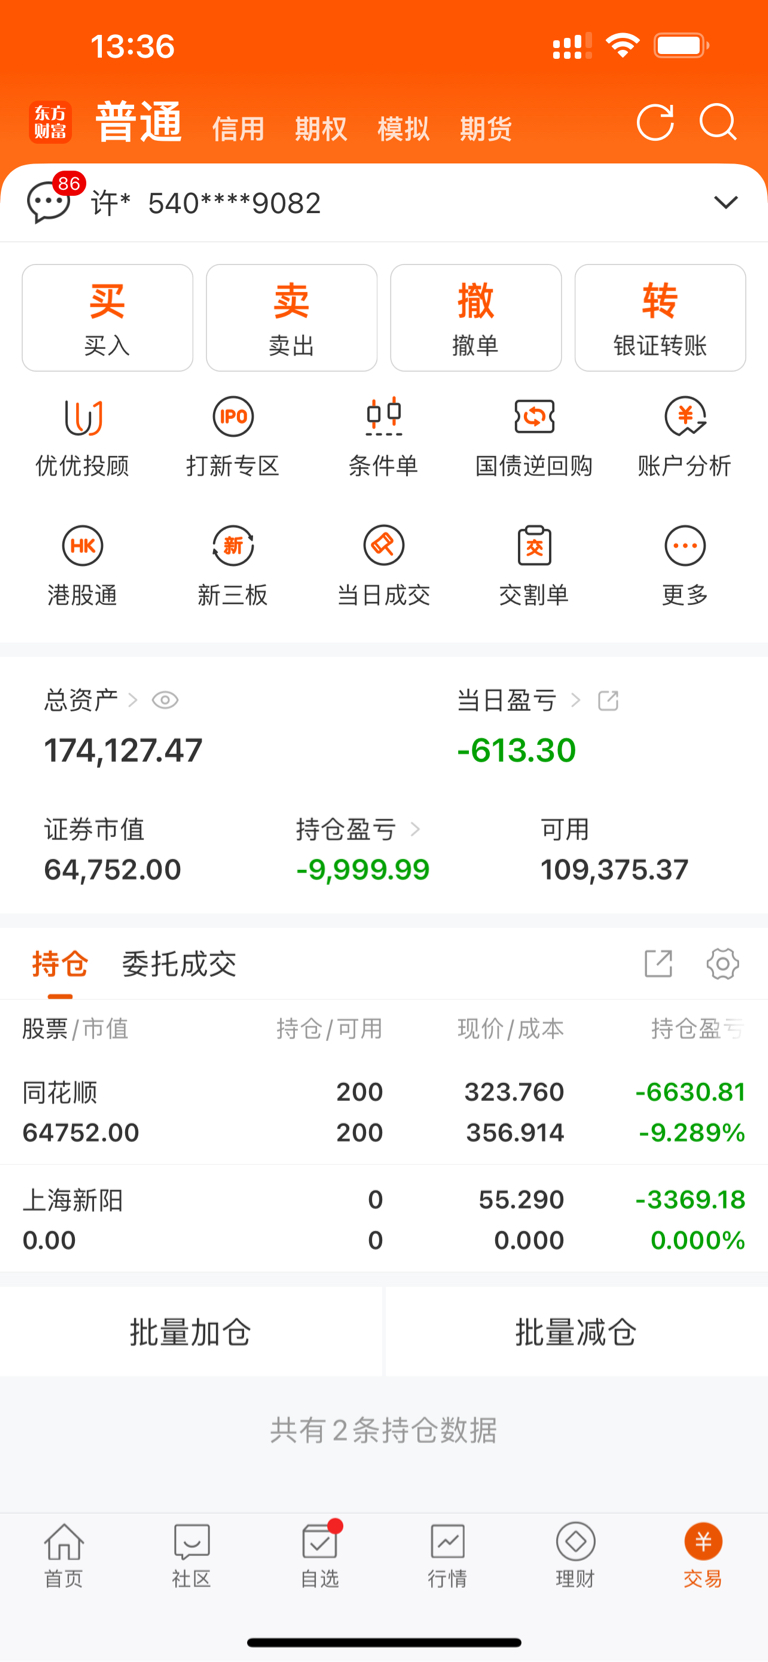Tap 同花顺 loss -6630.81
Viewport: 768px width, 1662px height.
(691, 1092)
